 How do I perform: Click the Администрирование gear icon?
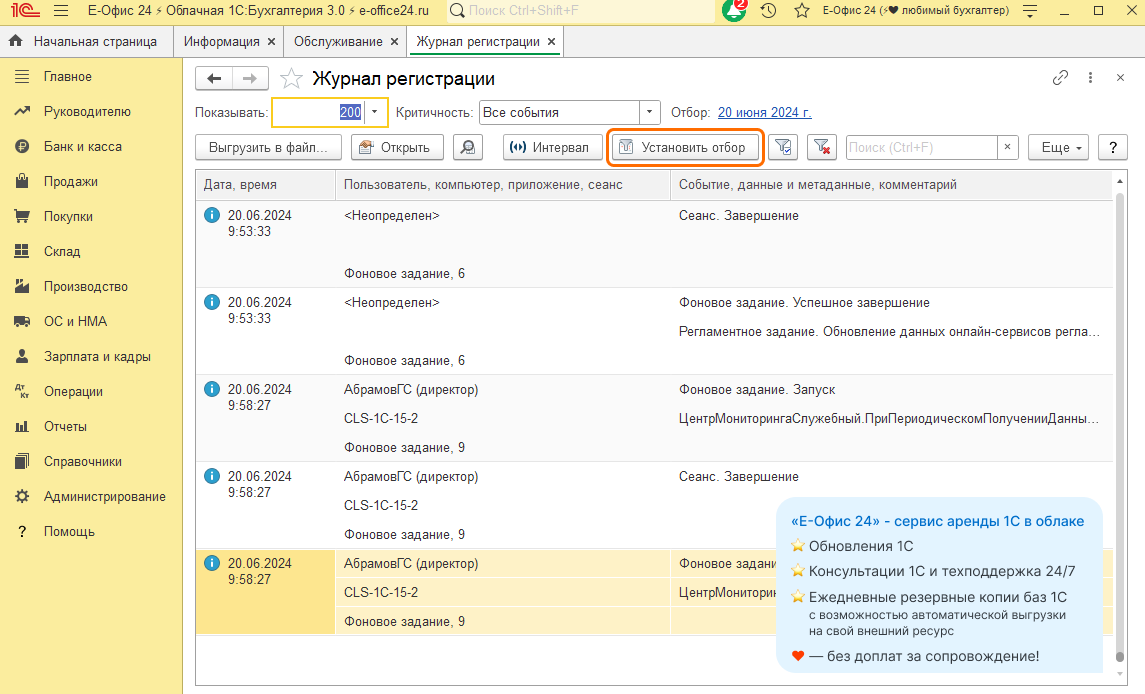pyautogui.click(x=22, y=496)
